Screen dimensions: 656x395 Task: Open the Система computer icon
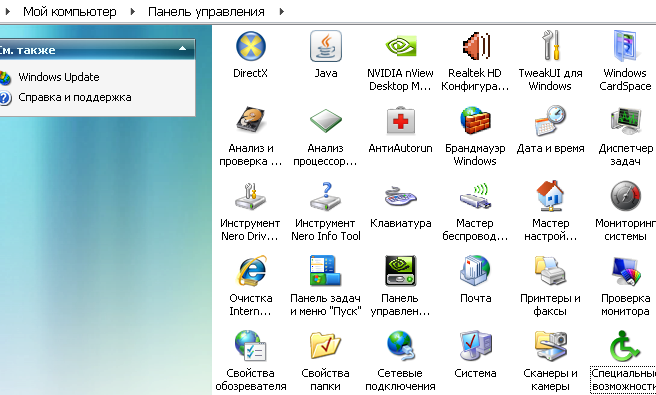pos(476,346)
